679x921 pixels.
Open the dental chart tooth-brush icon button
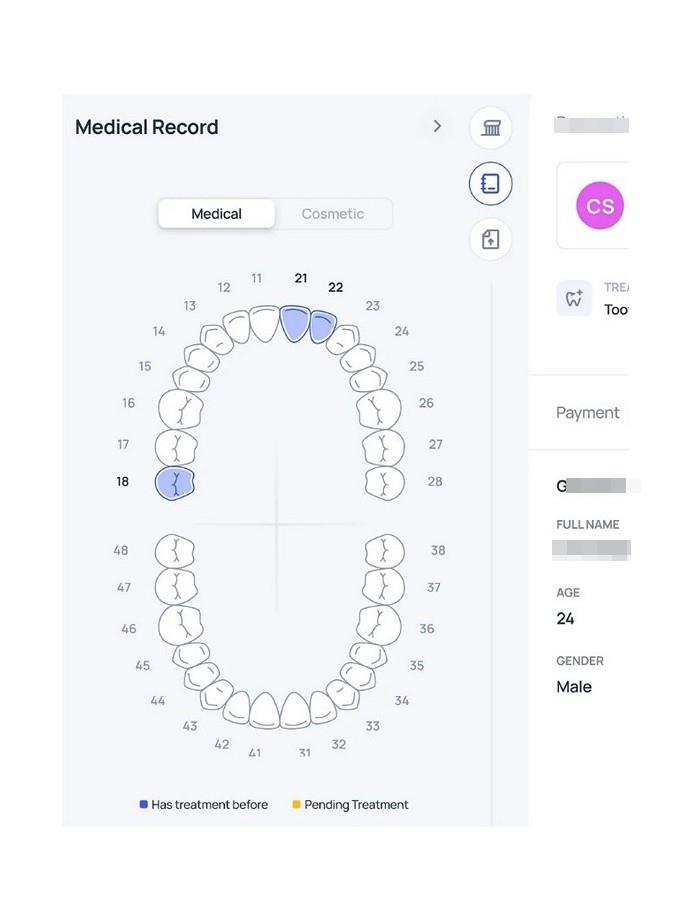pos(490,127)
